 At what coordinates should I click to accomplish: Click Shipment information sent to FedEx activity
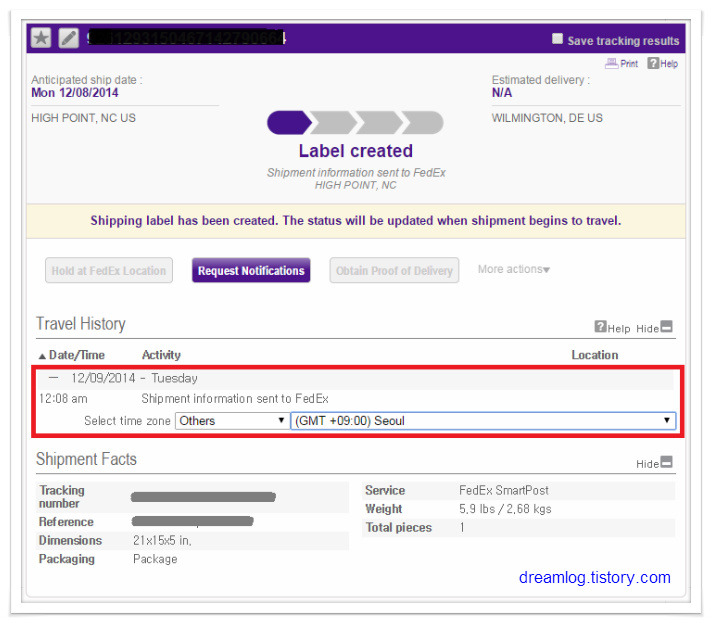click(x=235, y=399)
